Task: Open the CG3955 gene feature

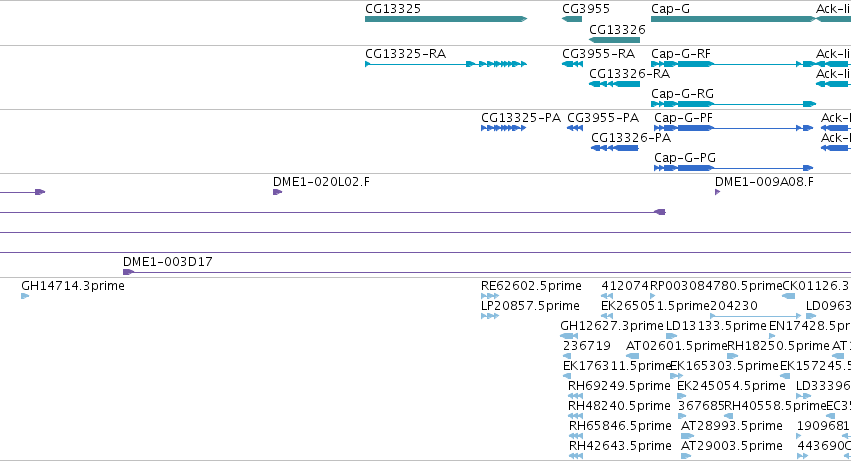Action: [571, 19]
